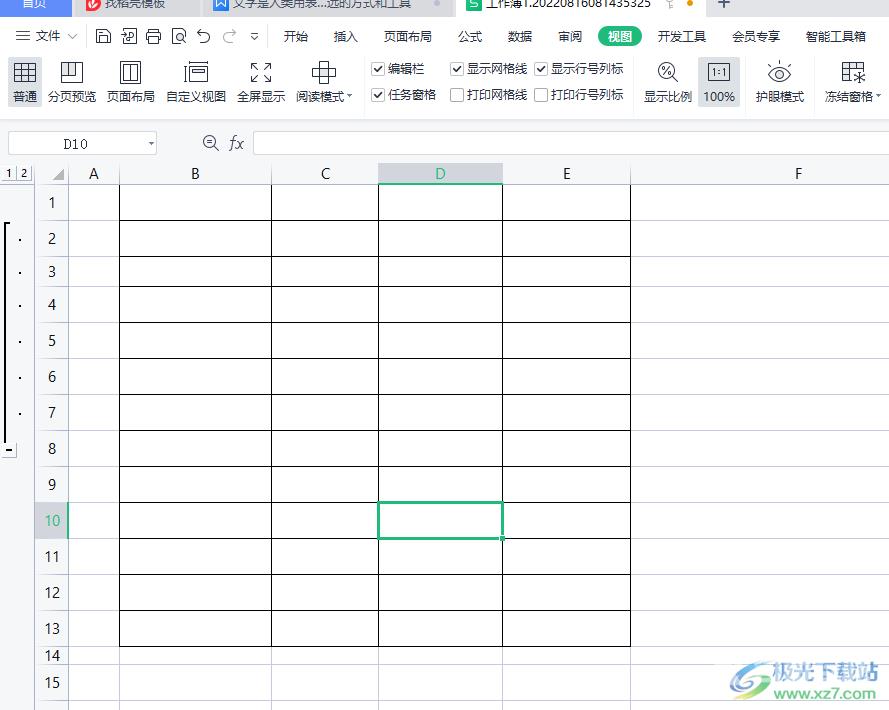
Task: Click the export to PDF icon
Action: pyautogui.click(x=129, y=36)
